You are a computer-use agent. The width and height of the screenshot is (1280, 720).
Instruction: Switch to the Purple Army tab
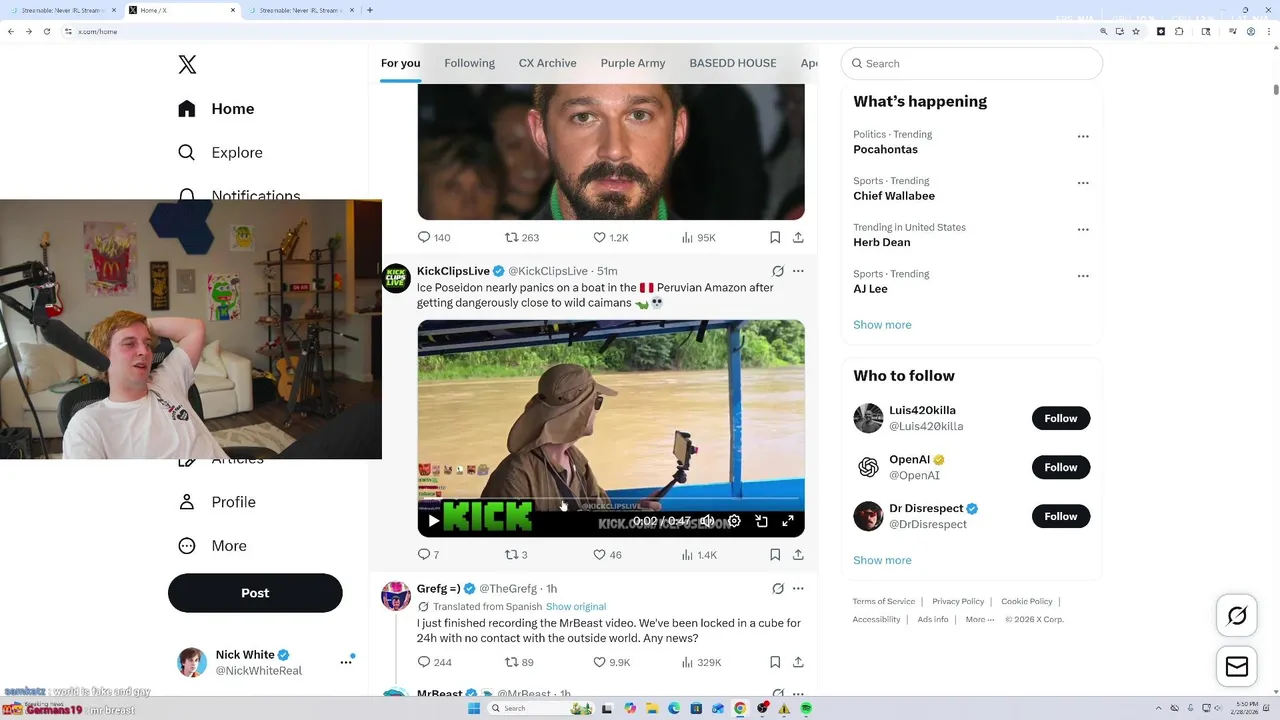click(632, 63)
